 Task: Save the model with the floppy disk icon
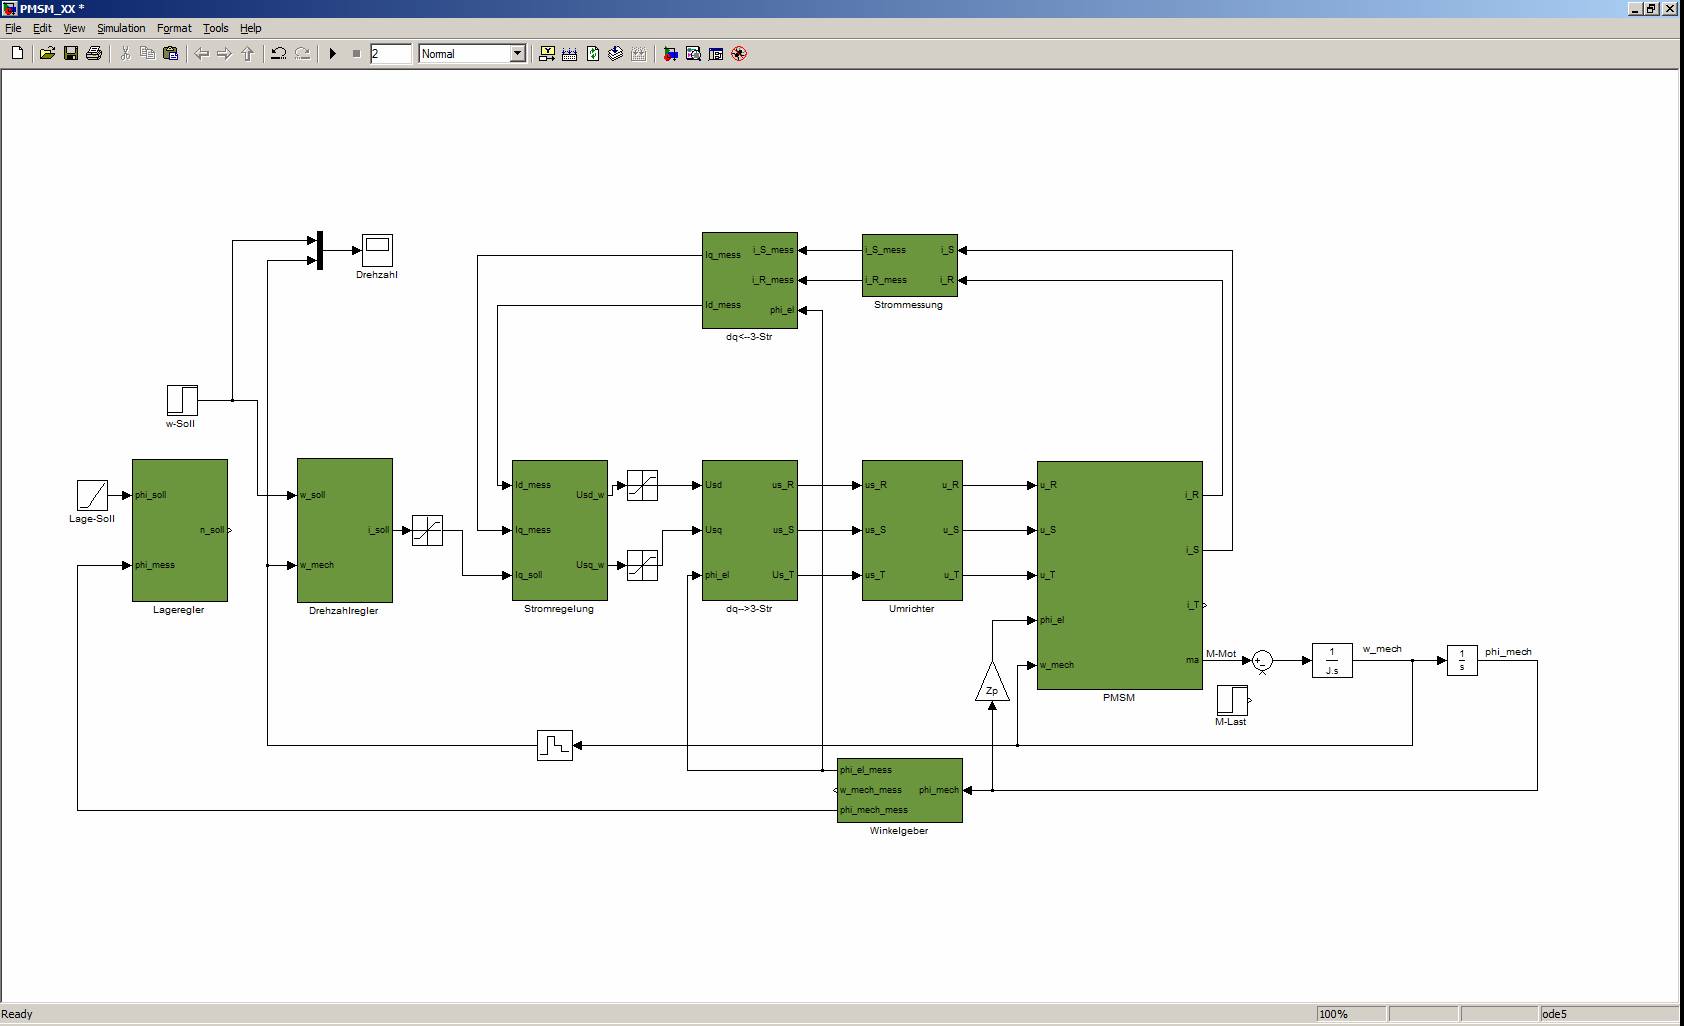(x=70, y=54)
